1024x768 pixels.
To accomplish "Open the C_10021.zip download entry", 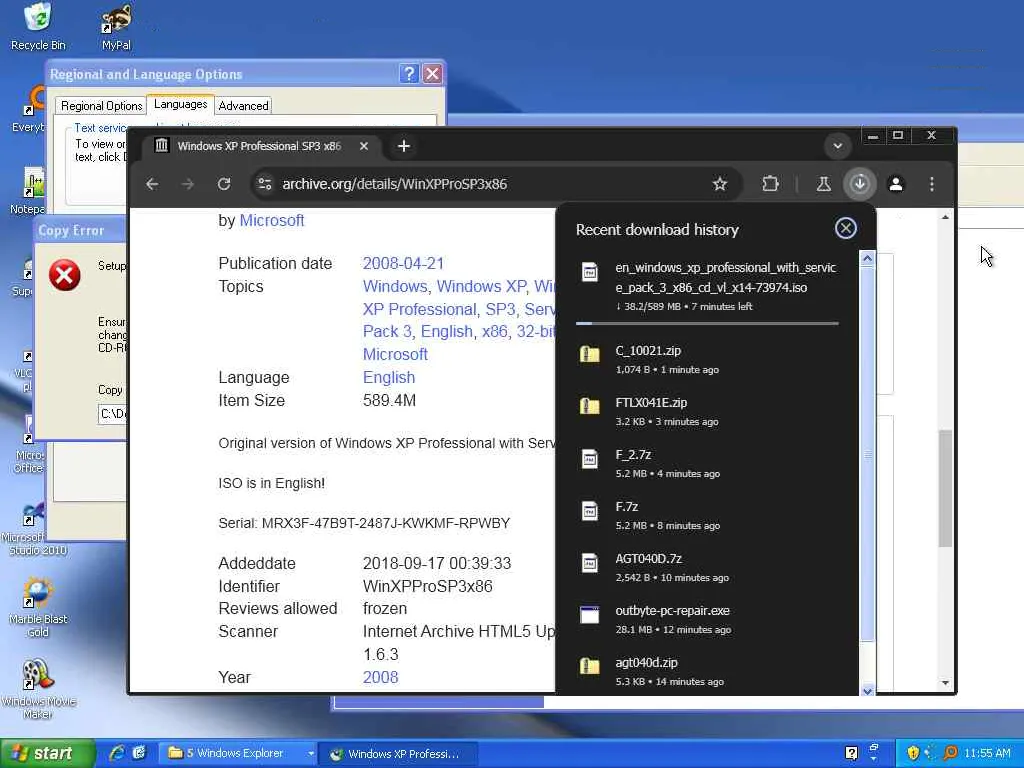I will [x=707, y=359].
